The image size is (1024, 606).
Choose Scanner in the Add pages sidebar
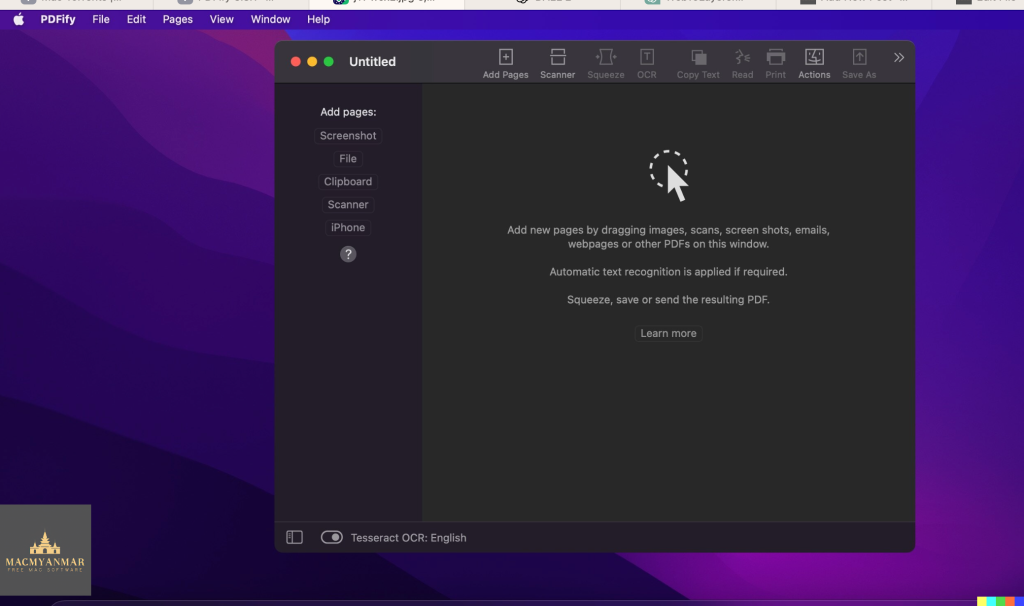click(348, 204)
